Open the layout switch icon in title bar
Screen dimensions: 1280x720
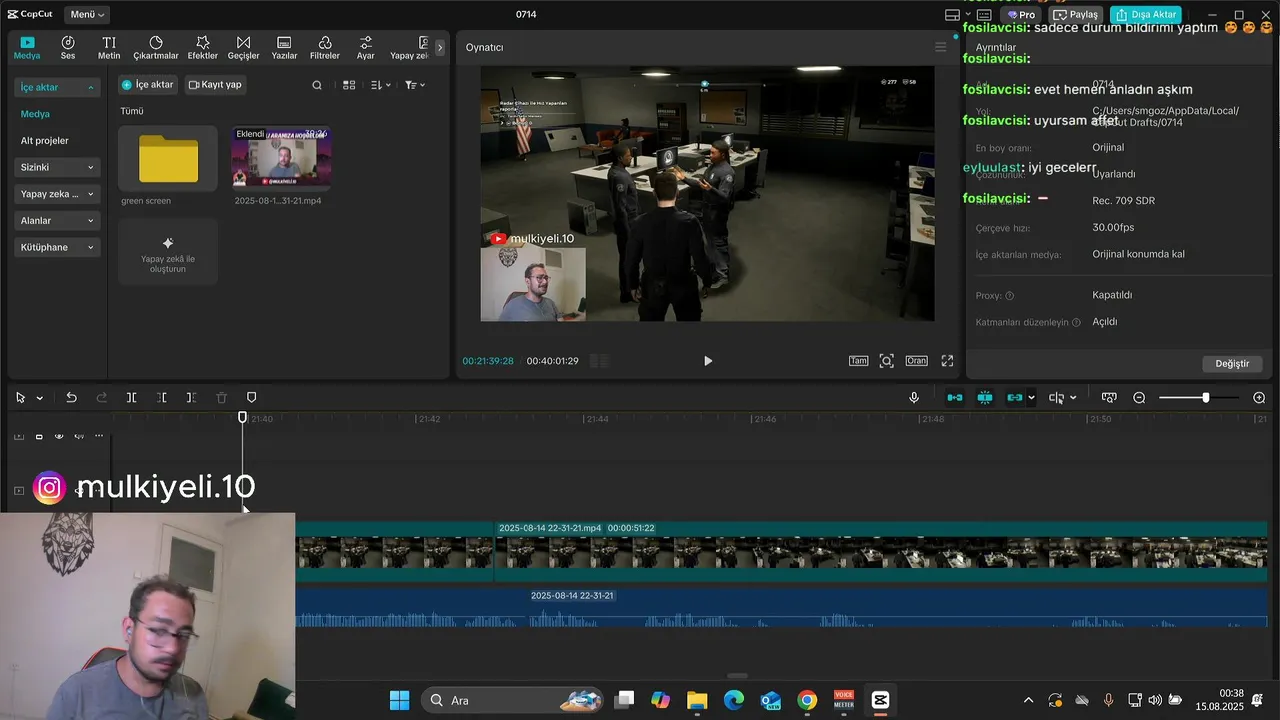(952, 15)
